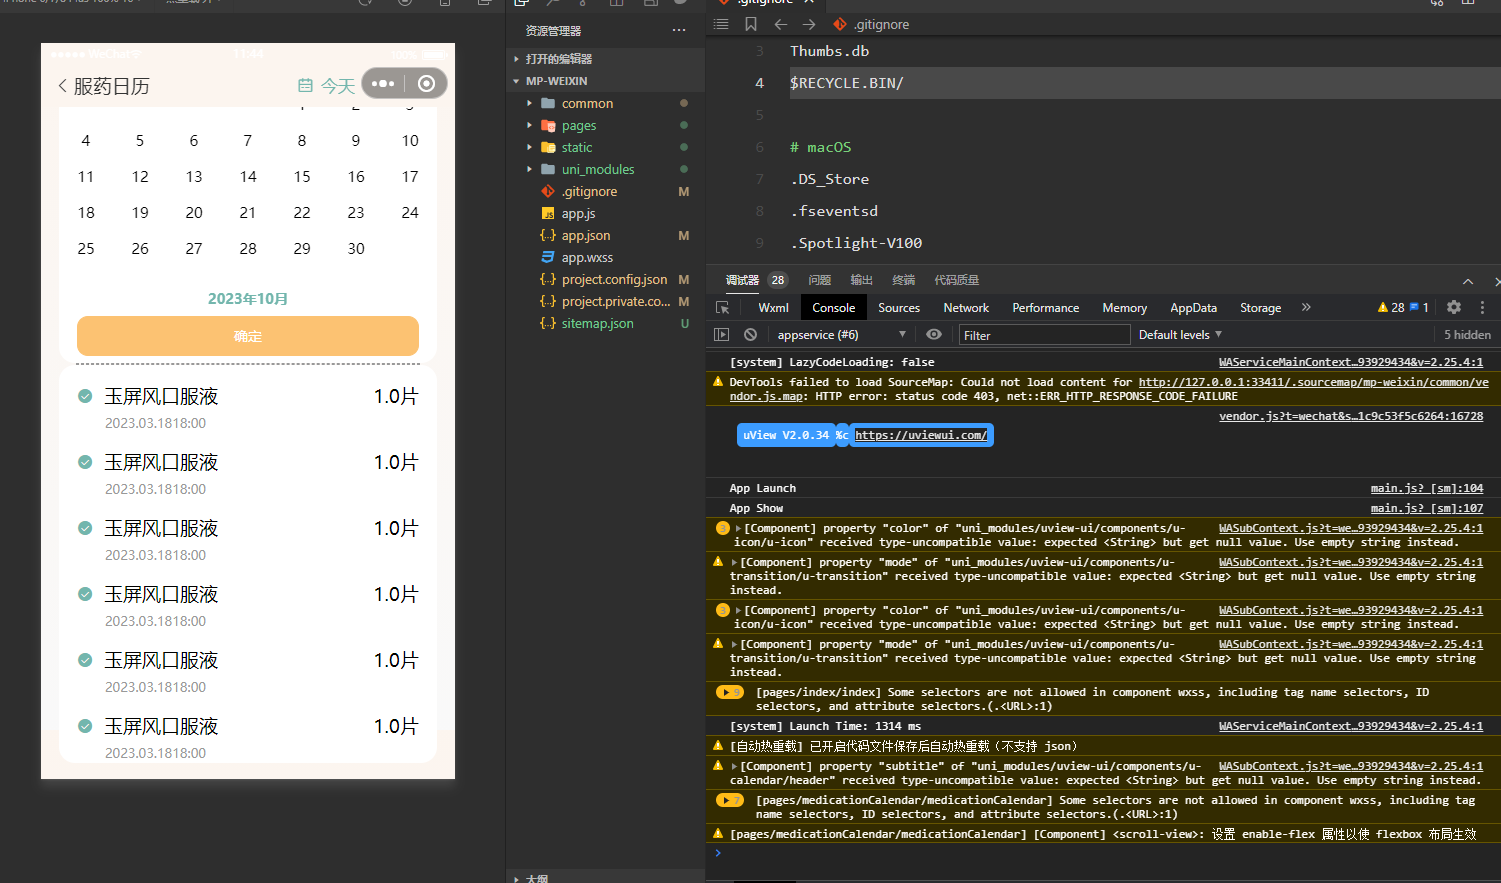1501x883 pixels.
Task: Expand the static folder
Action: 530,147
